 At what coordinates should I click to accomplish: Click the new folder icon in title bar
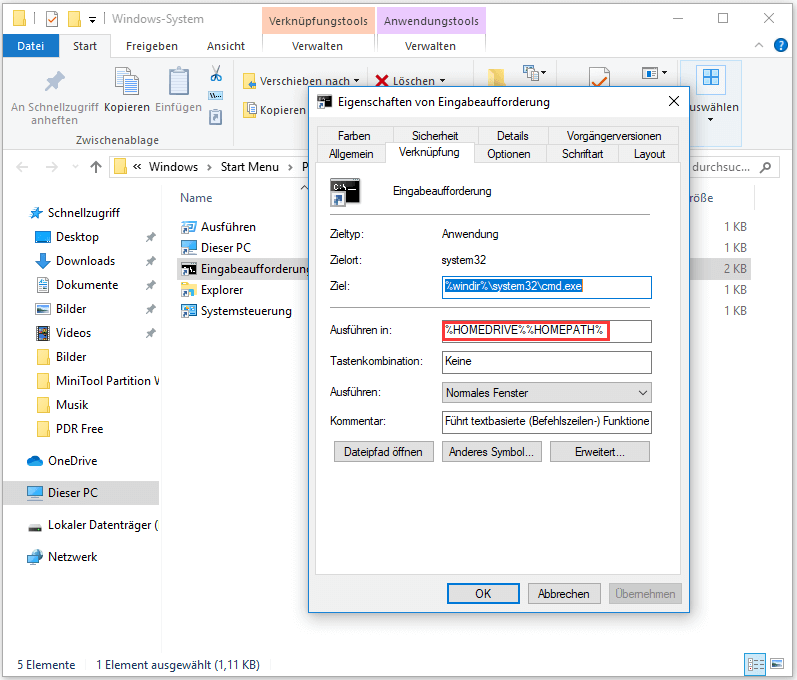point(74,19)
